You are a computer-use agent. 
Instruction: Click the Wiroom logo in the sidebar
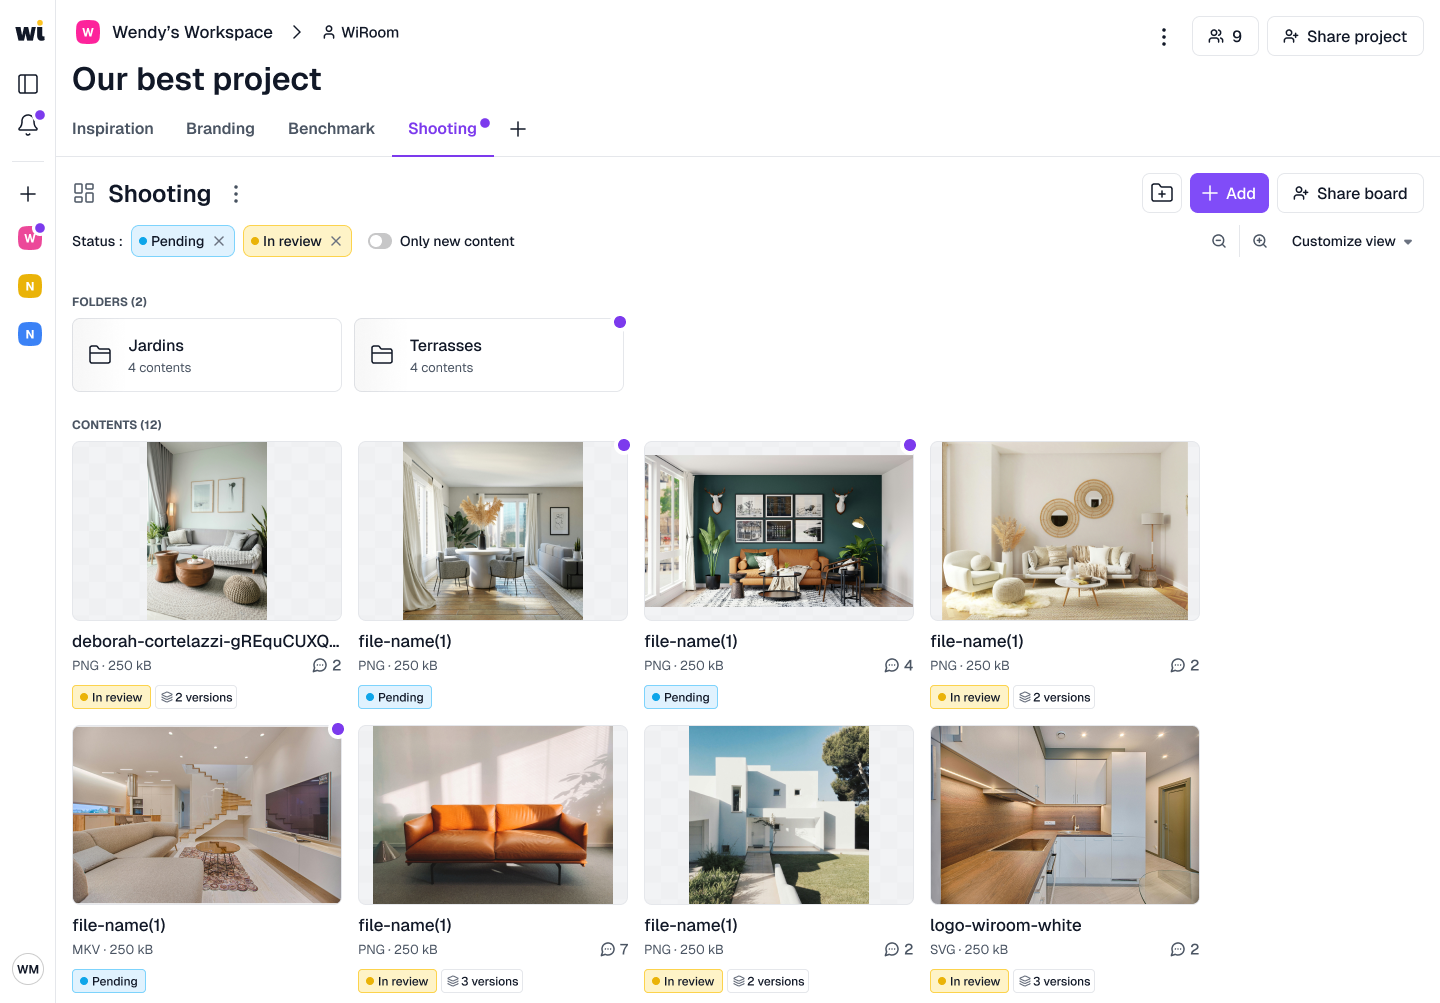pos(30,31)
